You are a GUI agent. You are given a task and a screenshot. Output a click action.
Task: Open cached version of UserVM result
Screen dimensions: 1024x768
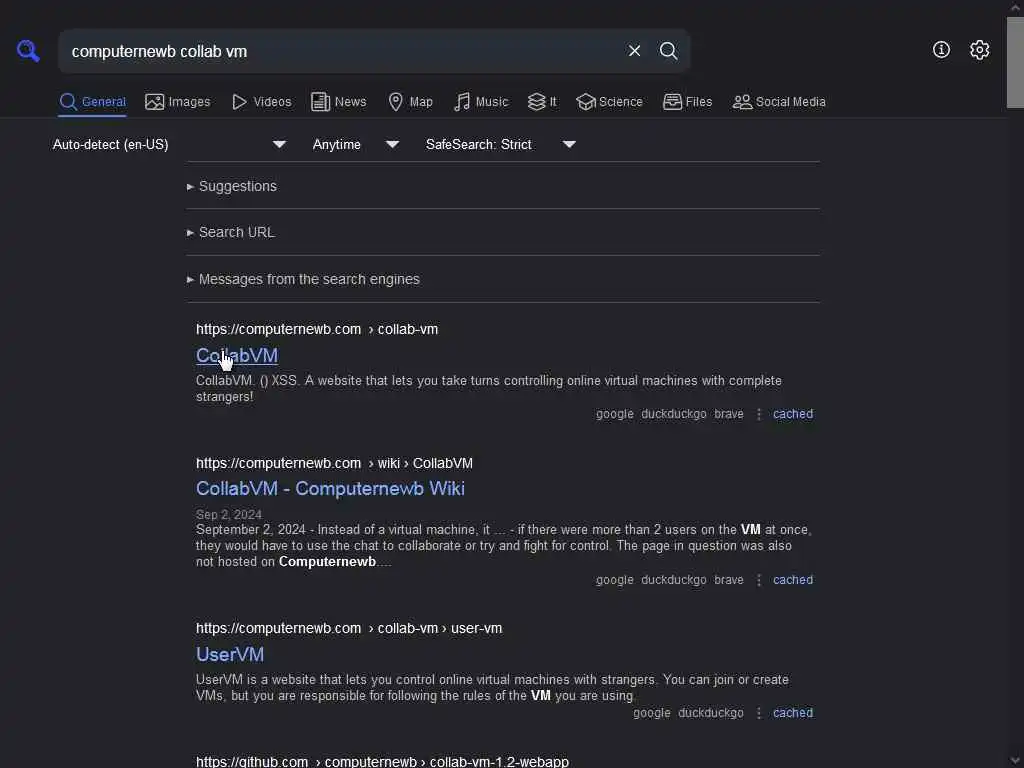click(x=793, y=713)
